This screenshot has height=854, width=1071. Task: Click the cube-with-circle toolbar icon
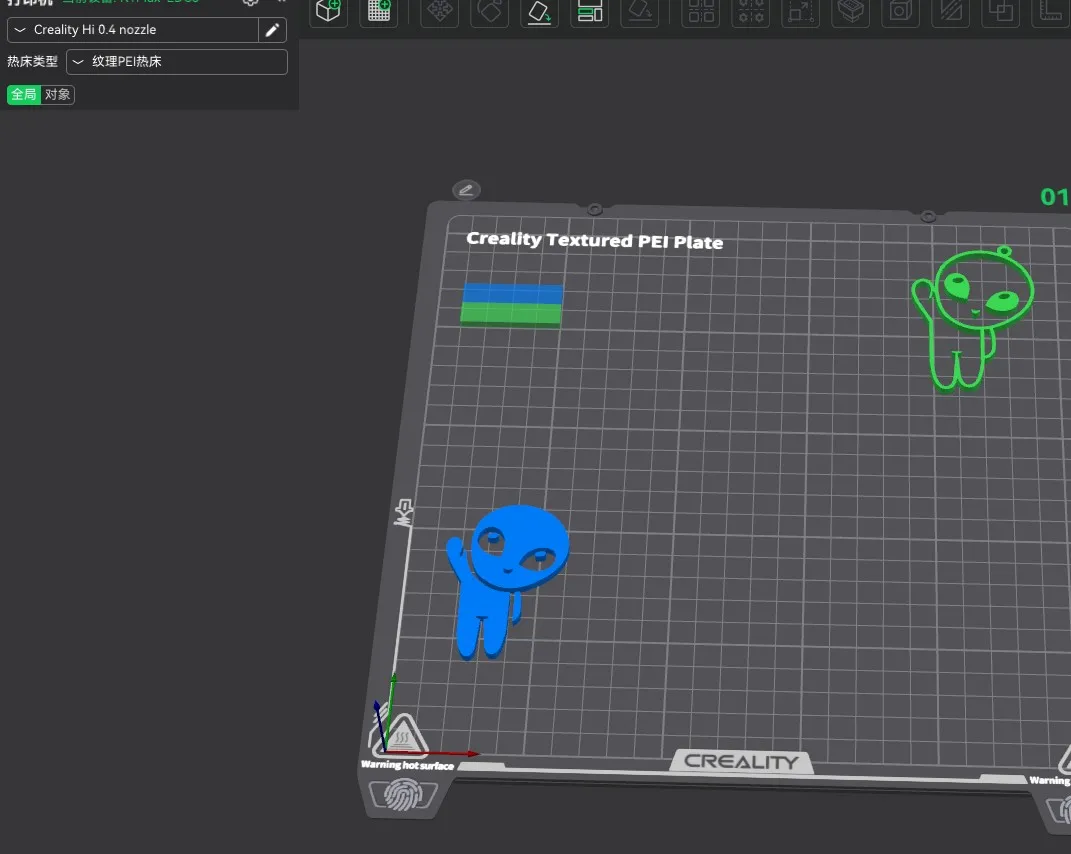coord(901,12)
